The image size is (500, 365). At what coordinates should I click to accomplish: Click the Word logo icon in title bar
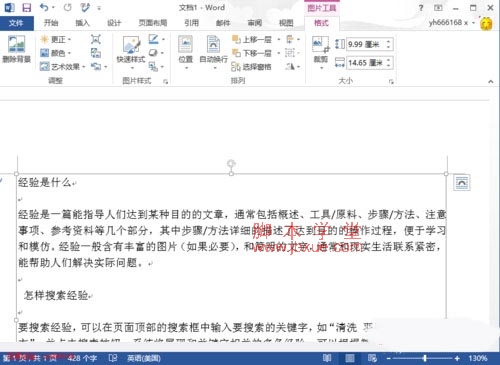click(9, 7)
